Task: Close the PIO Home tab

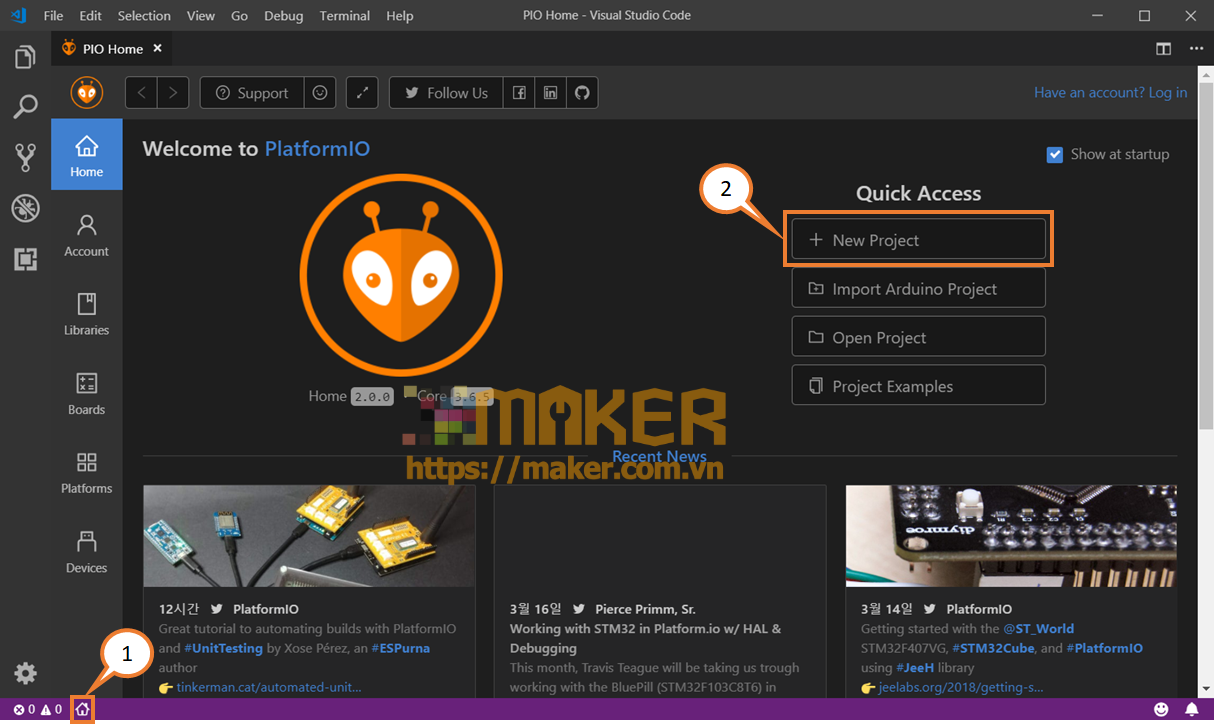Action: click(158, 48)
